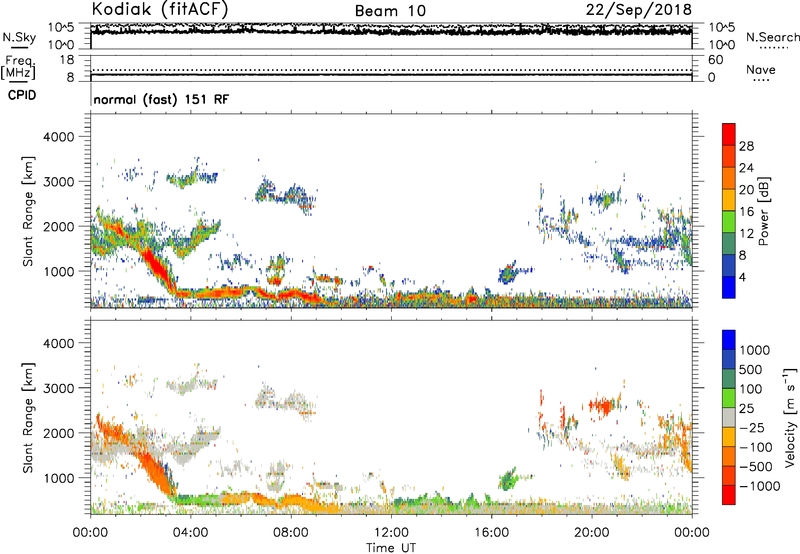Pick the light green 12–16 dB power segment

point(729,221)
